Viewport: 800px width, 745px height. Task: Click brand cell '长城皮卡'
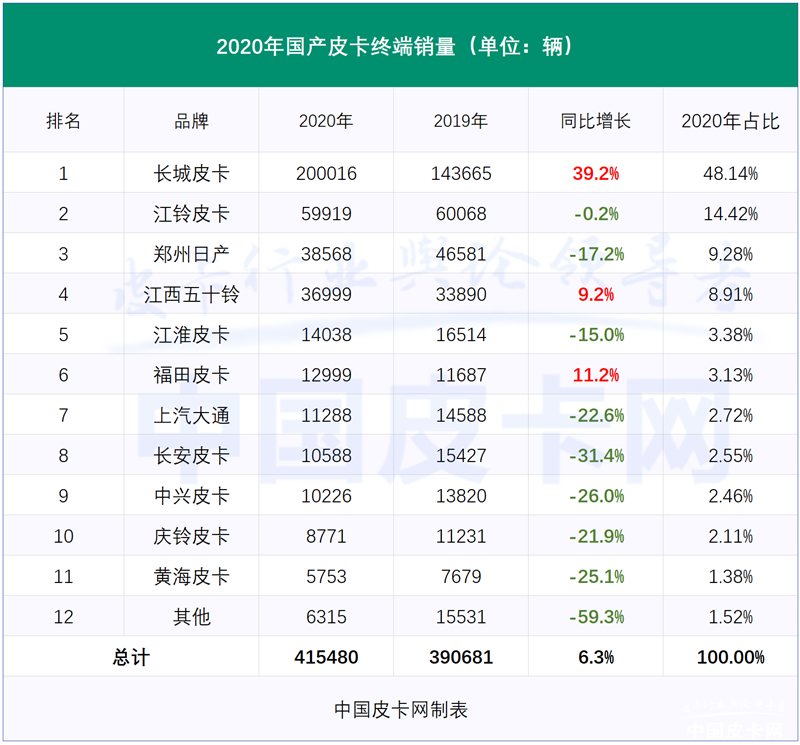point(191,173)
